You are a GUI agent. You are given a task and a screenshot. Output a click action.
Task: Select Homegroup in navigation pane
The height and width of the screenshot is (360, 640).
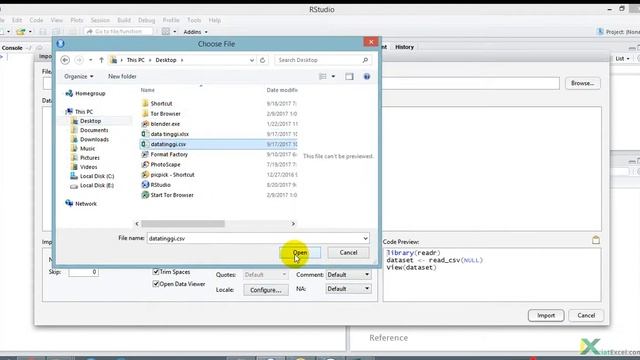(x=86, y=93)
